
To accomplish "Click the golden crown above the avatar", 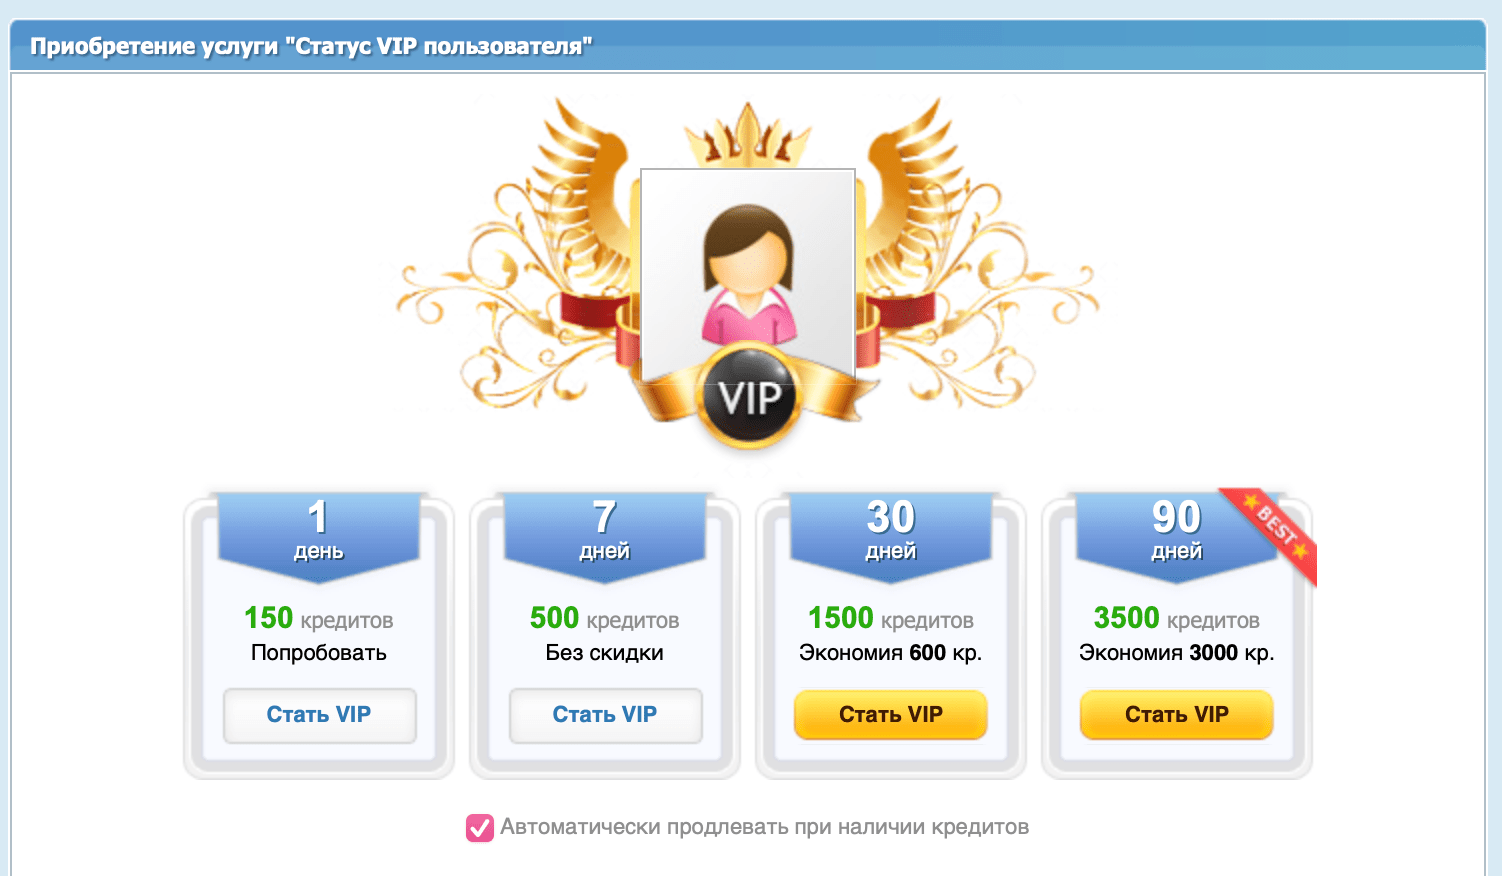I will 748,135.
